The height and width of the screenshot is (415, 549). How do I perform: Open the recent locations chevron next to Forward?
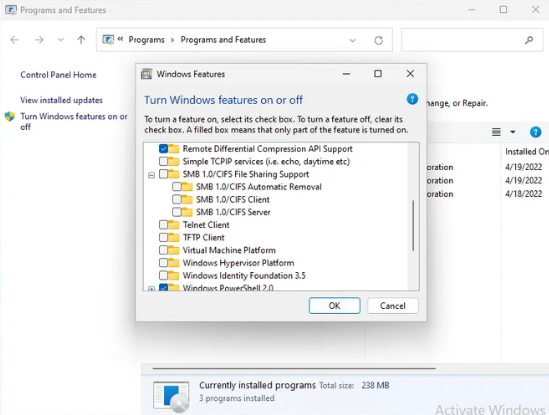pos(61,40)
